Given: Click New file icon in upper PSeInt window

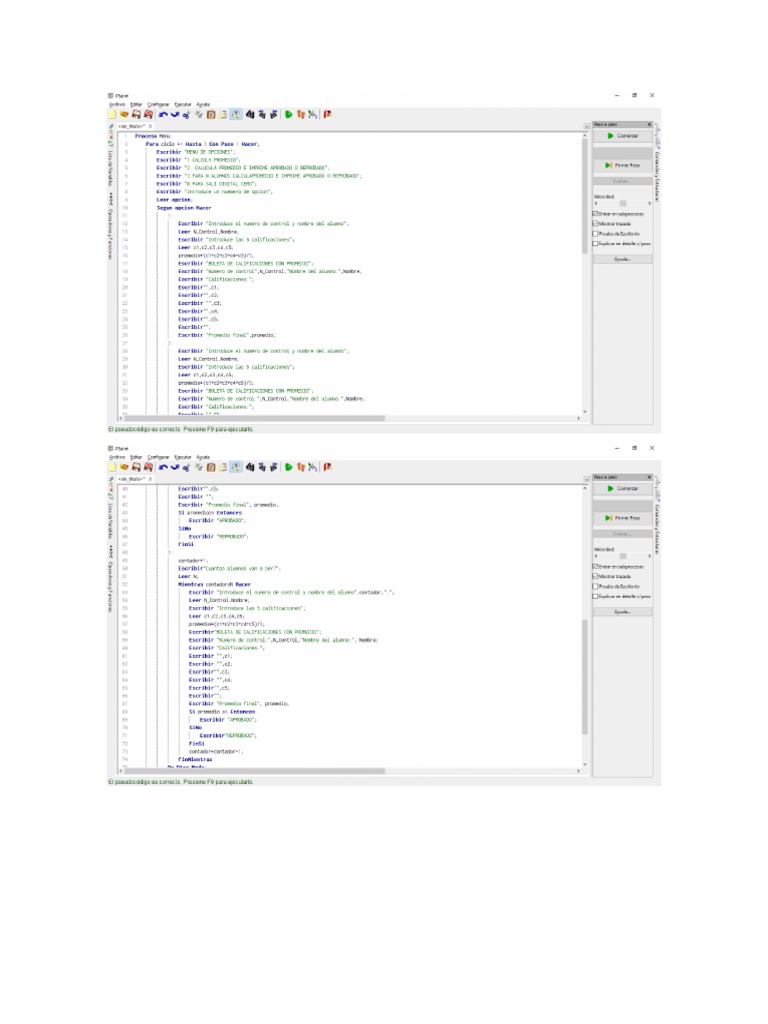Looking at the screenshot, I should pyautogui.click(x=113, y=115).
